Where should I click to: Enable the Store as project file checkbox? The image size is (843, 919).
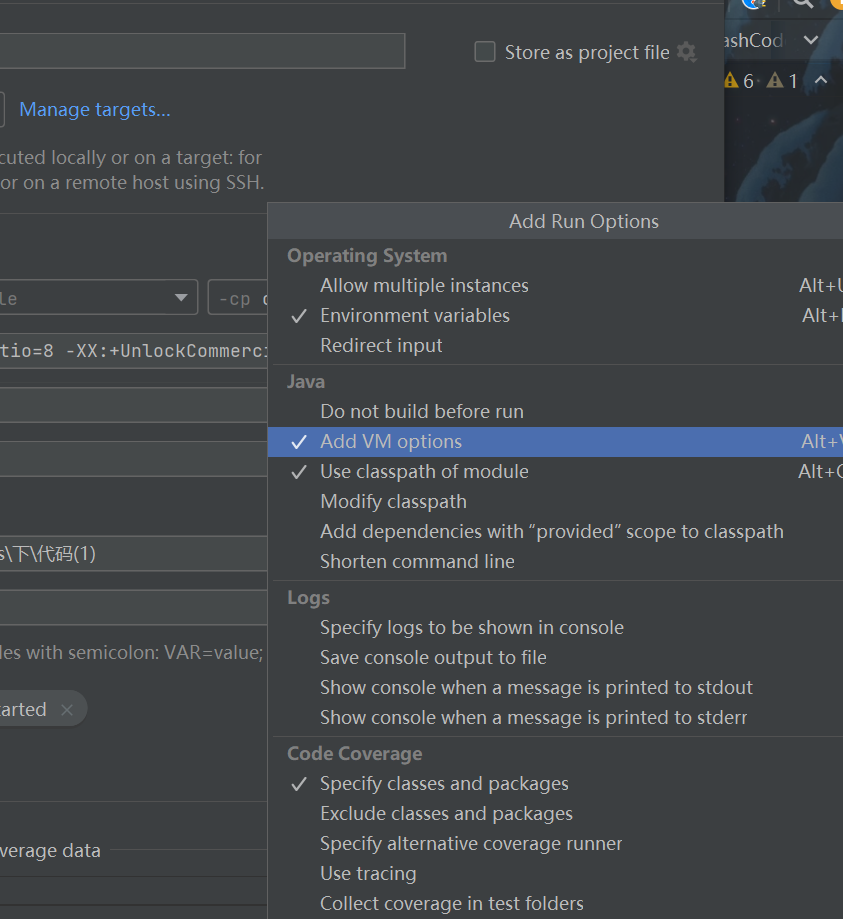click(485, 52)
